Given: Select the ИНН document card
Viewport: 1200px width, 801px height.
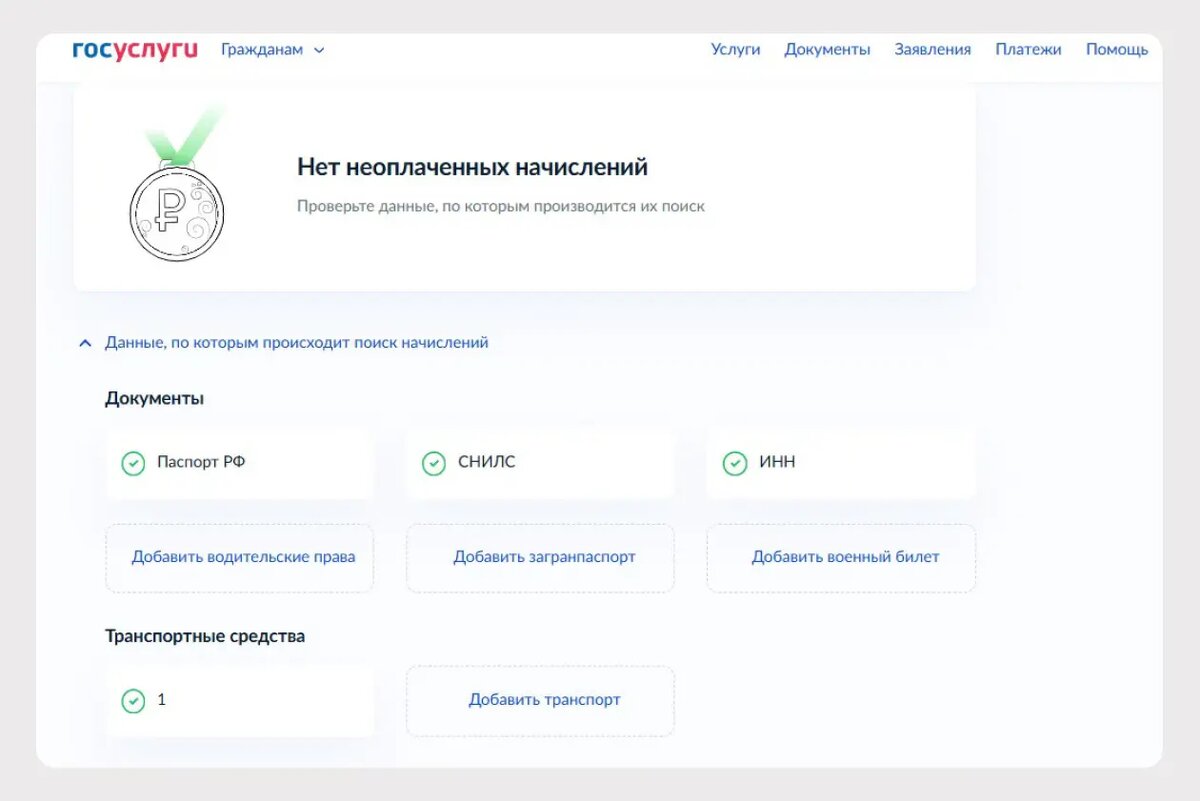Looking at the screenshot, I should point(841,463).
